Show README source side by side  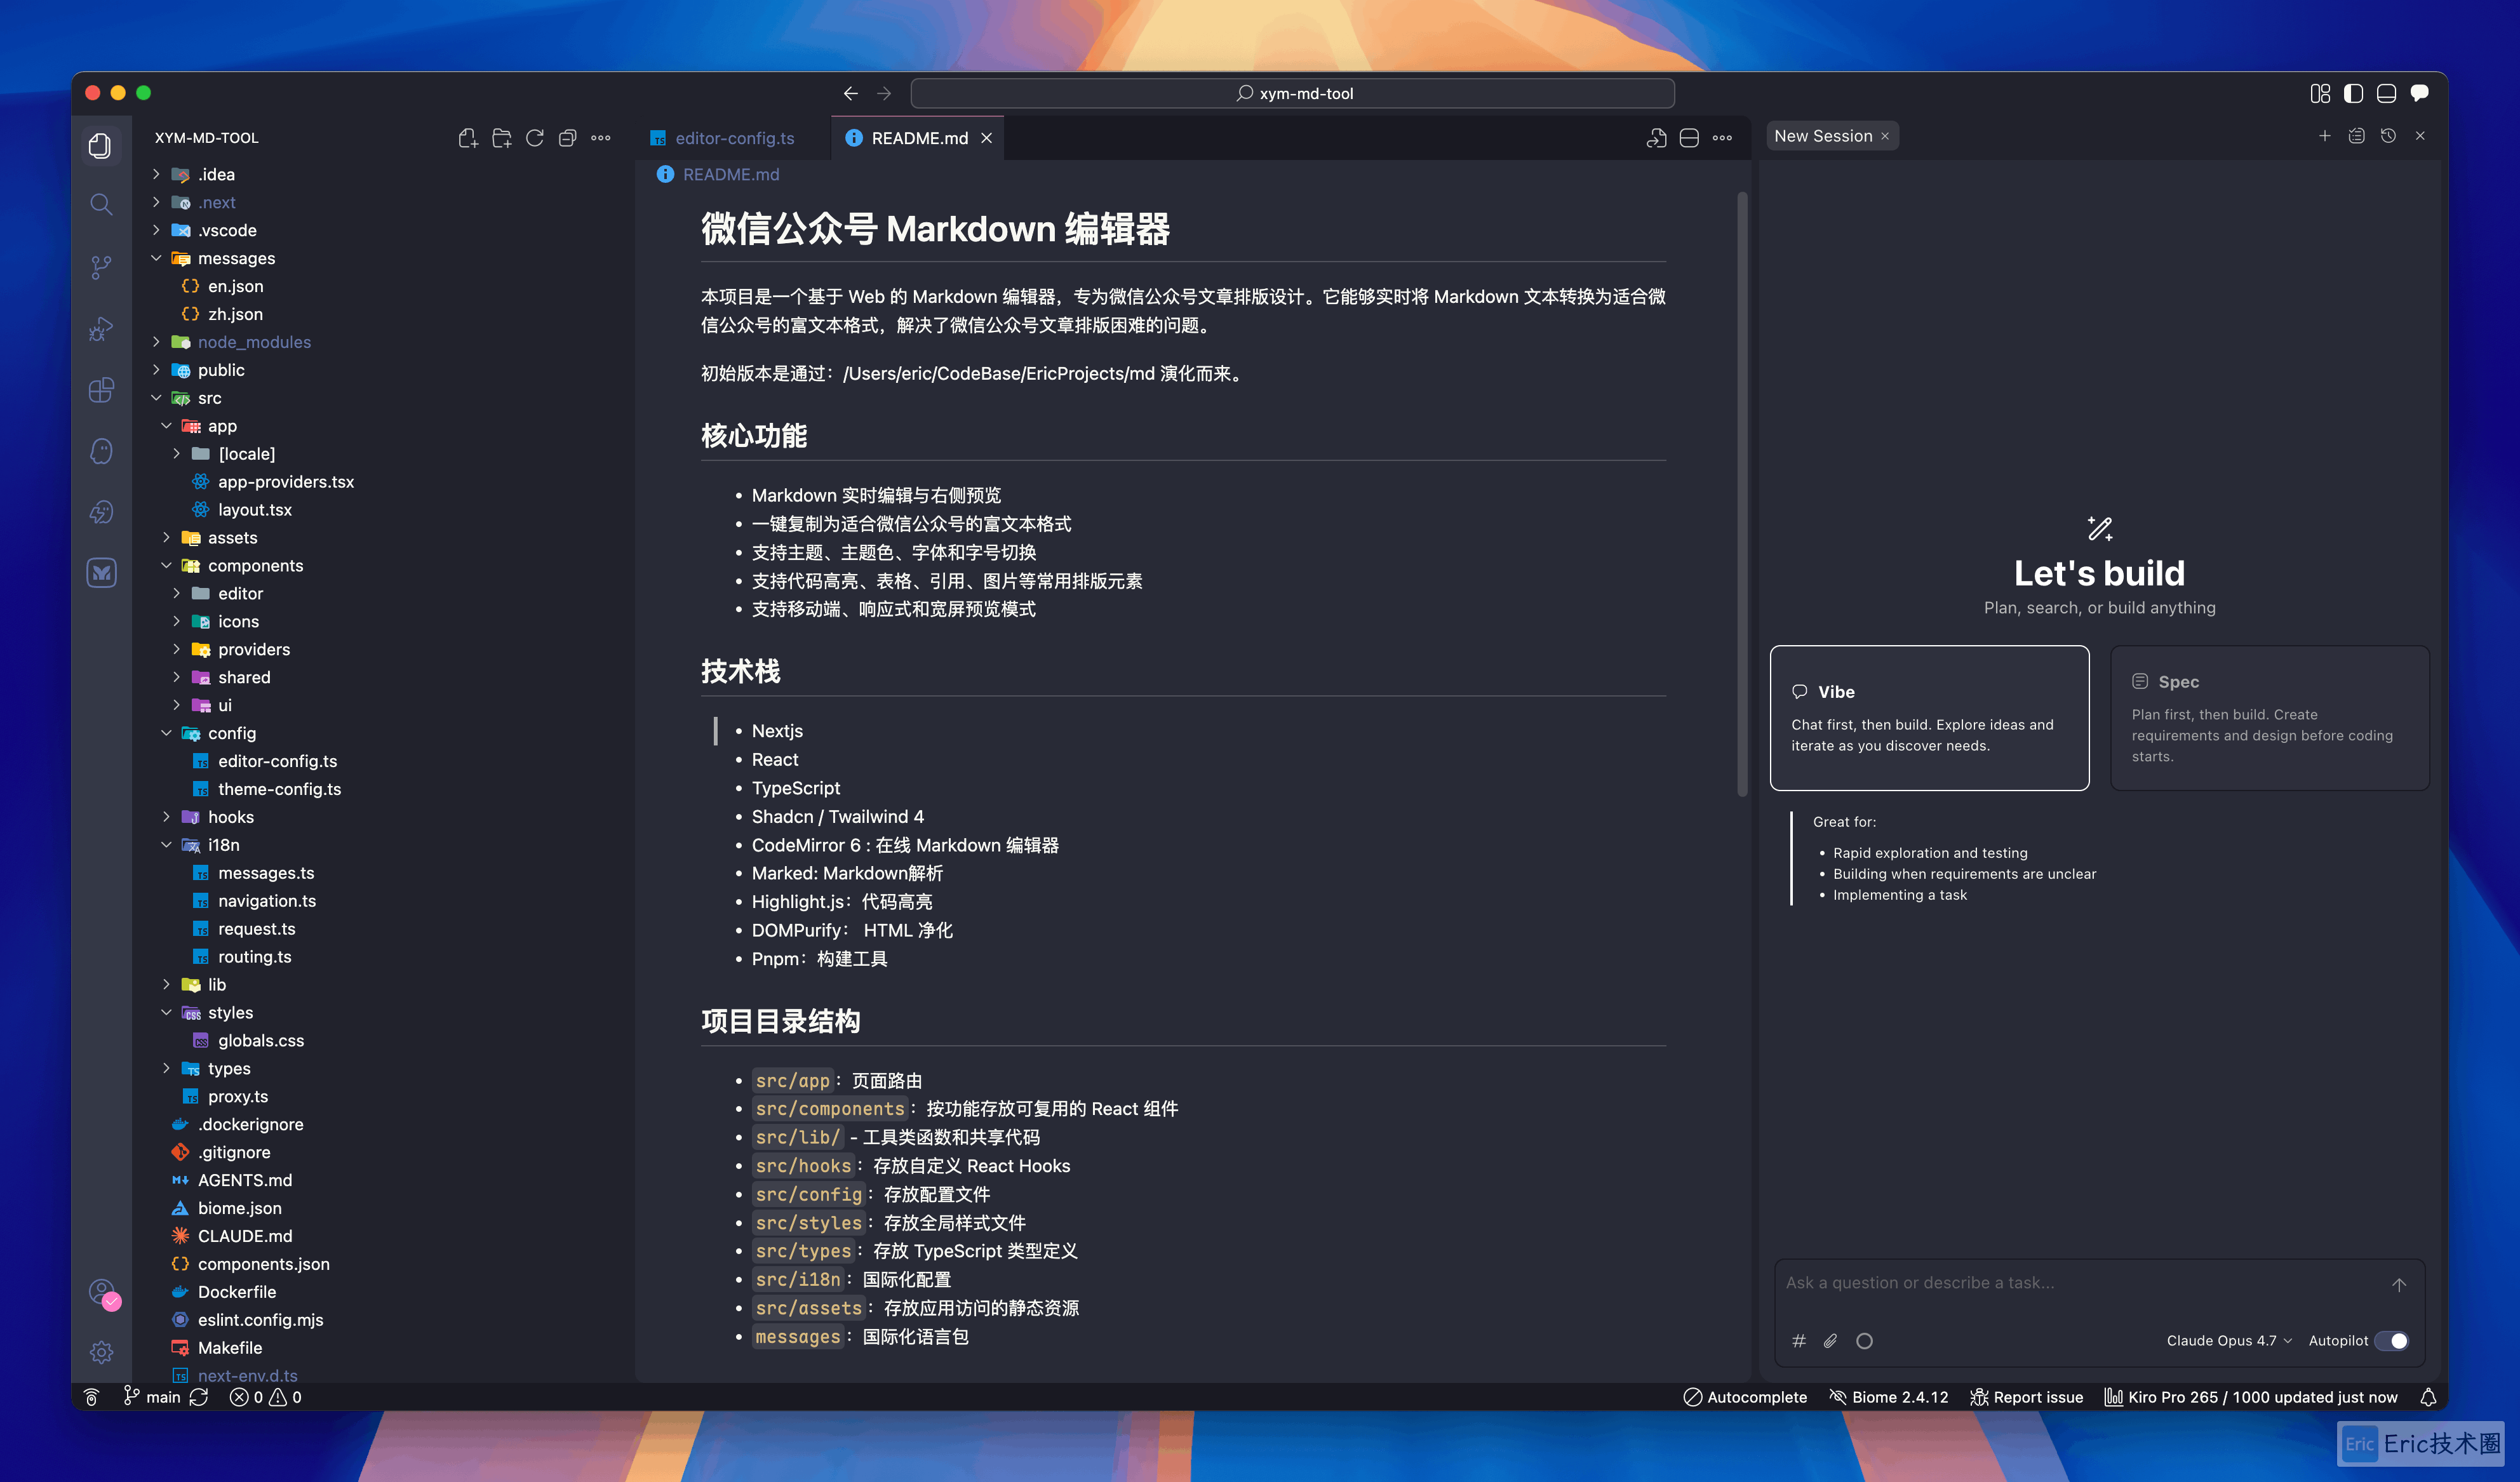click(x=1656, y=138)
